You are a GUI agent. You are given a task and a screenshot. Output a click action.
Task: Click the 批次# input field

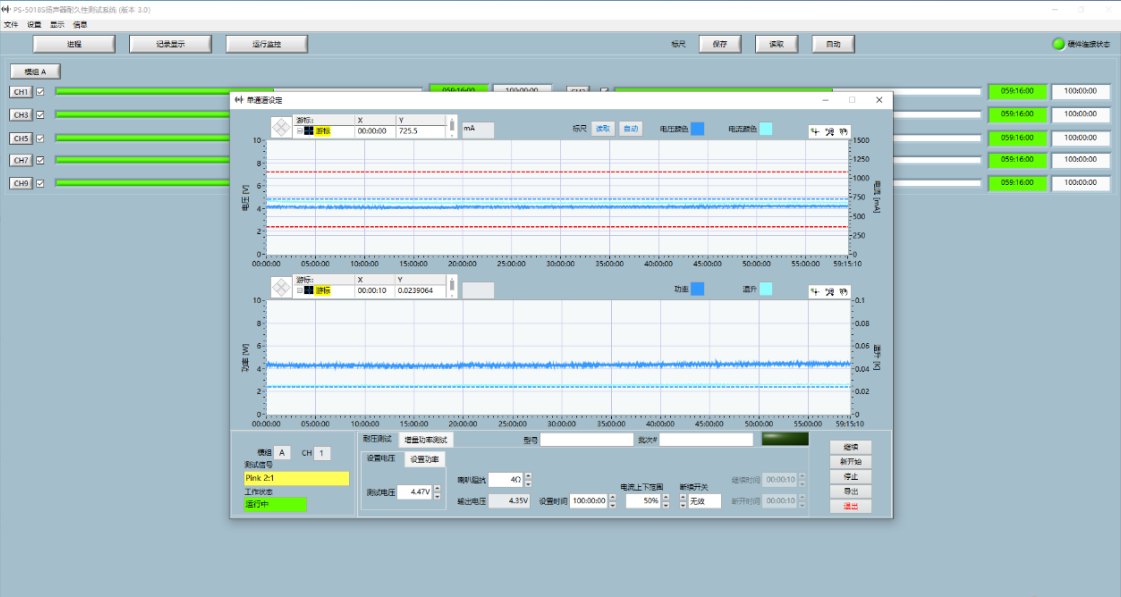[x=706, y=440]
